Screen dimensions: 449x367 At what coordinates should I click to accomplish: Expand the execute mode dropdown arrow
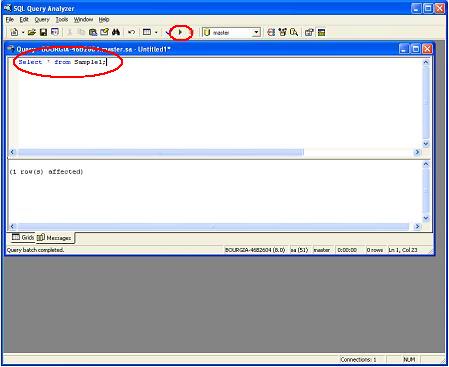(156, 32)
